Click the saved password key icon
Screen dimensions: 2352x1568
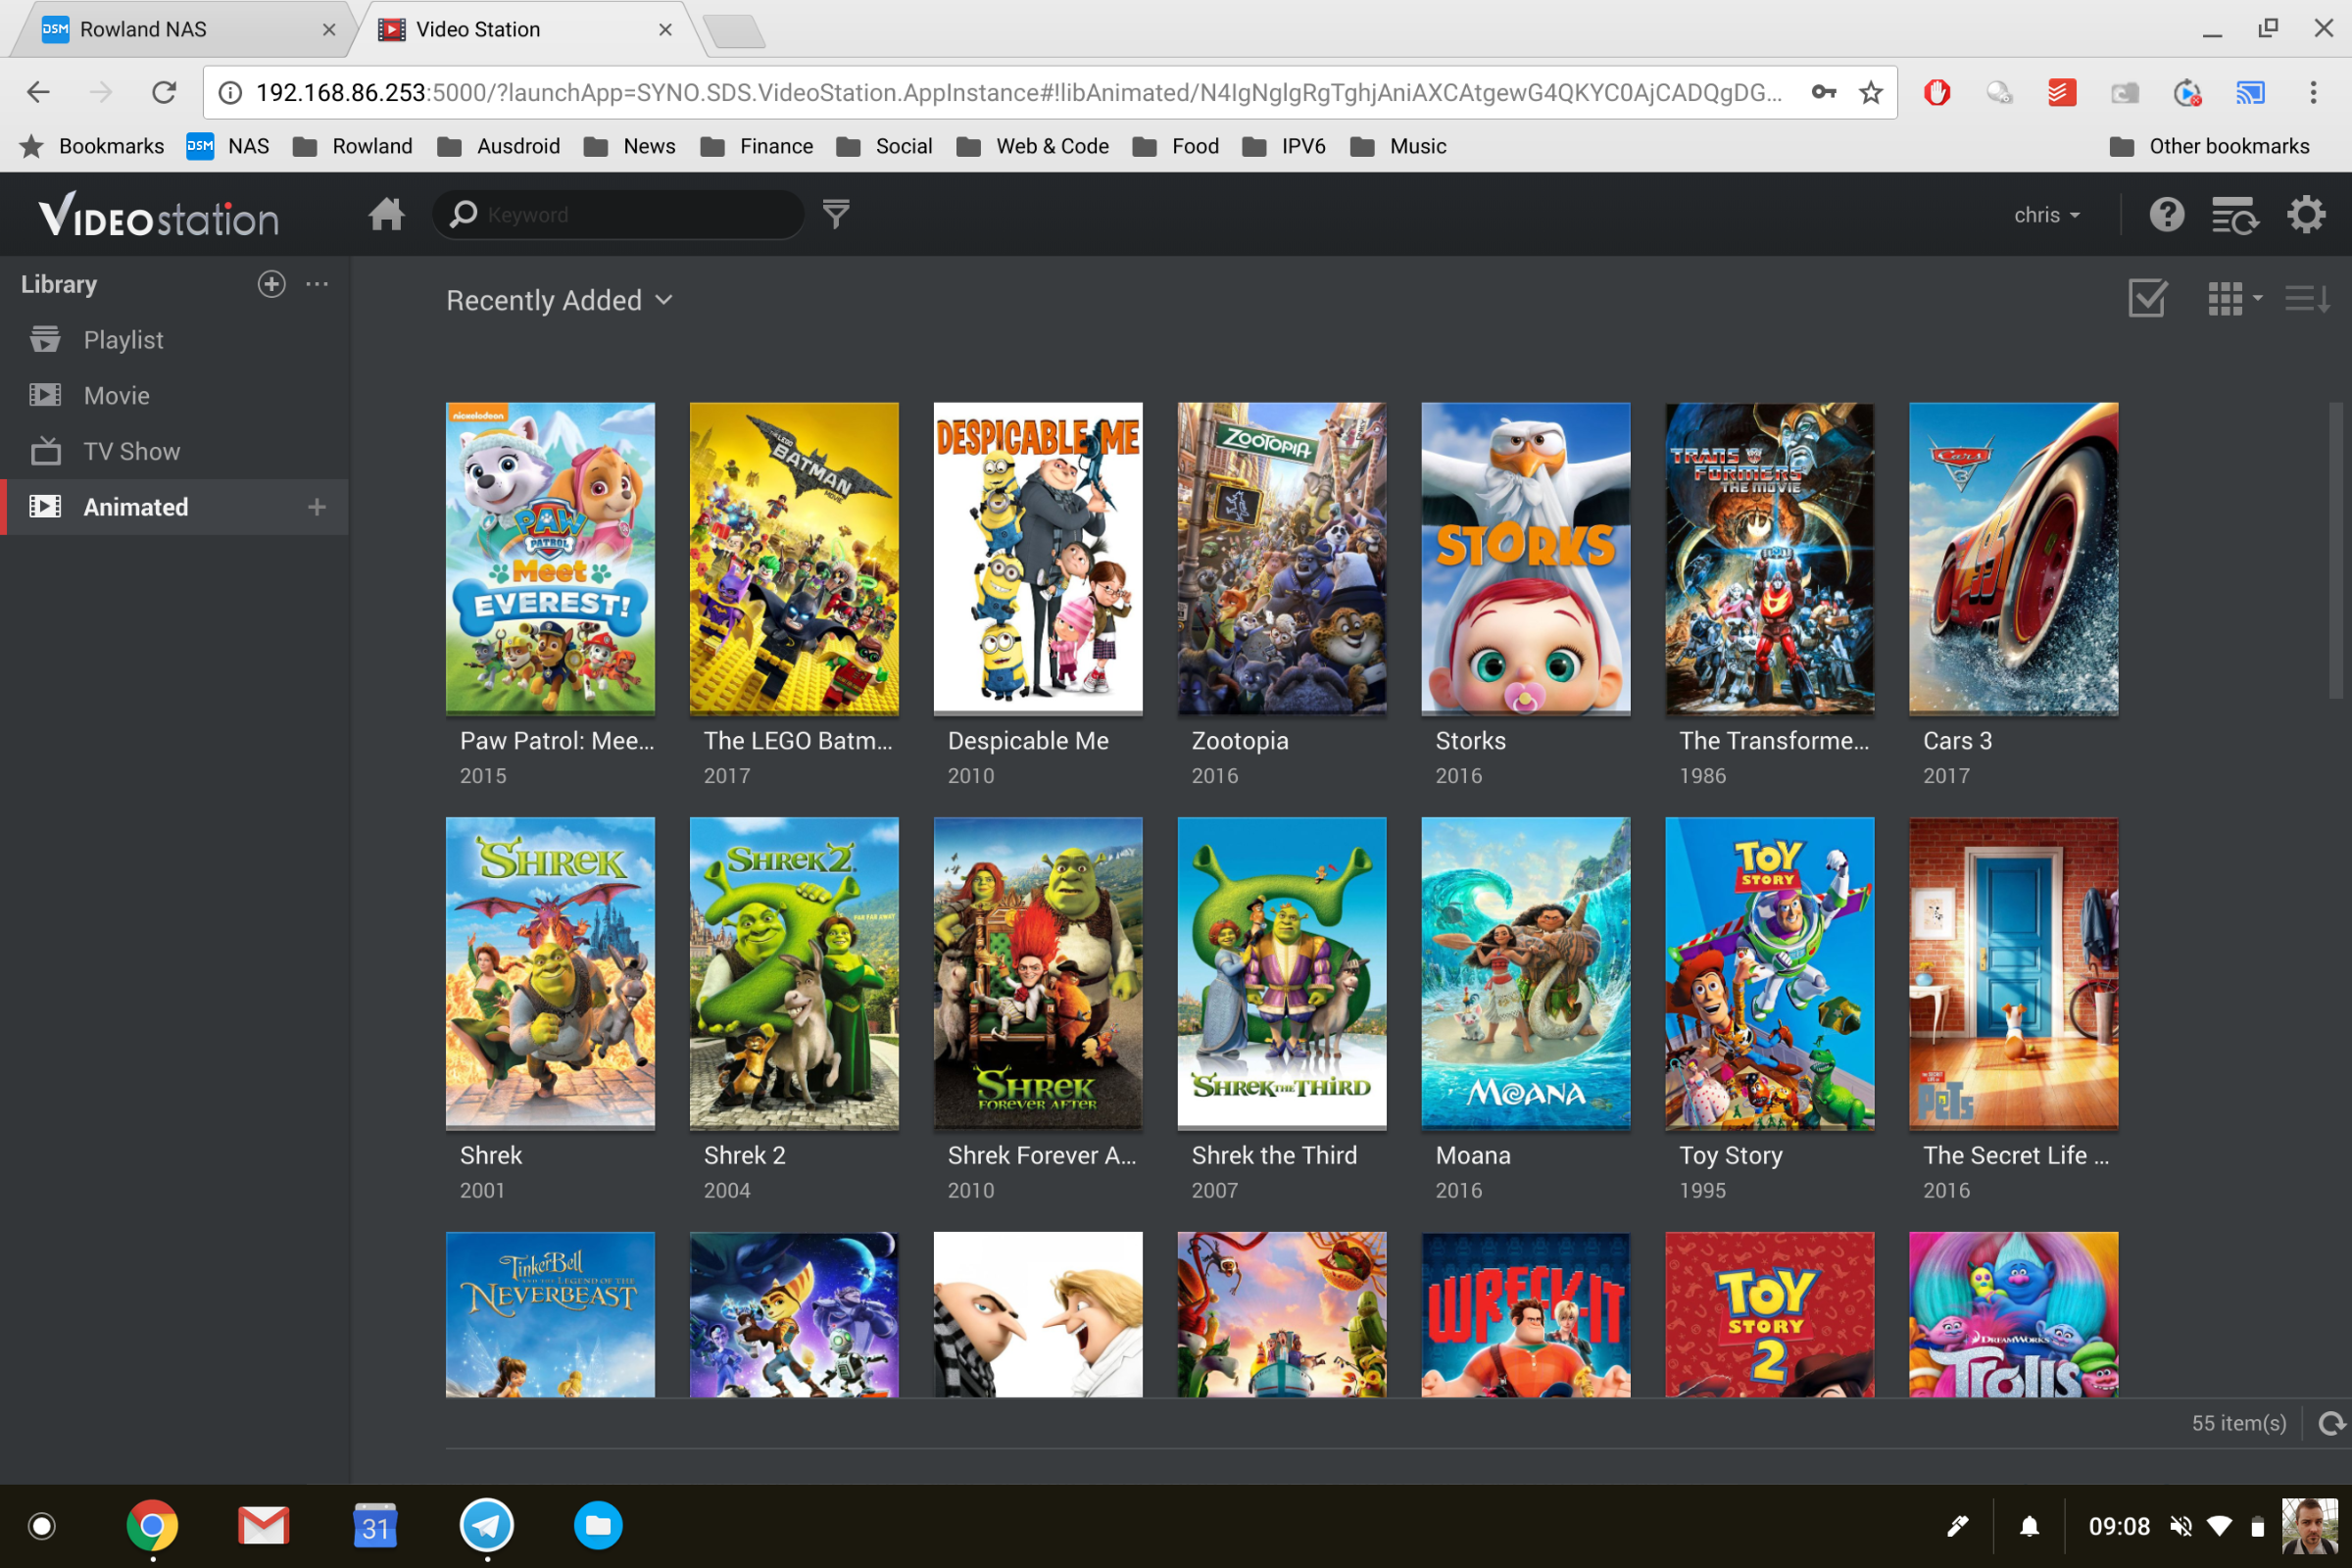[1824, 93]
